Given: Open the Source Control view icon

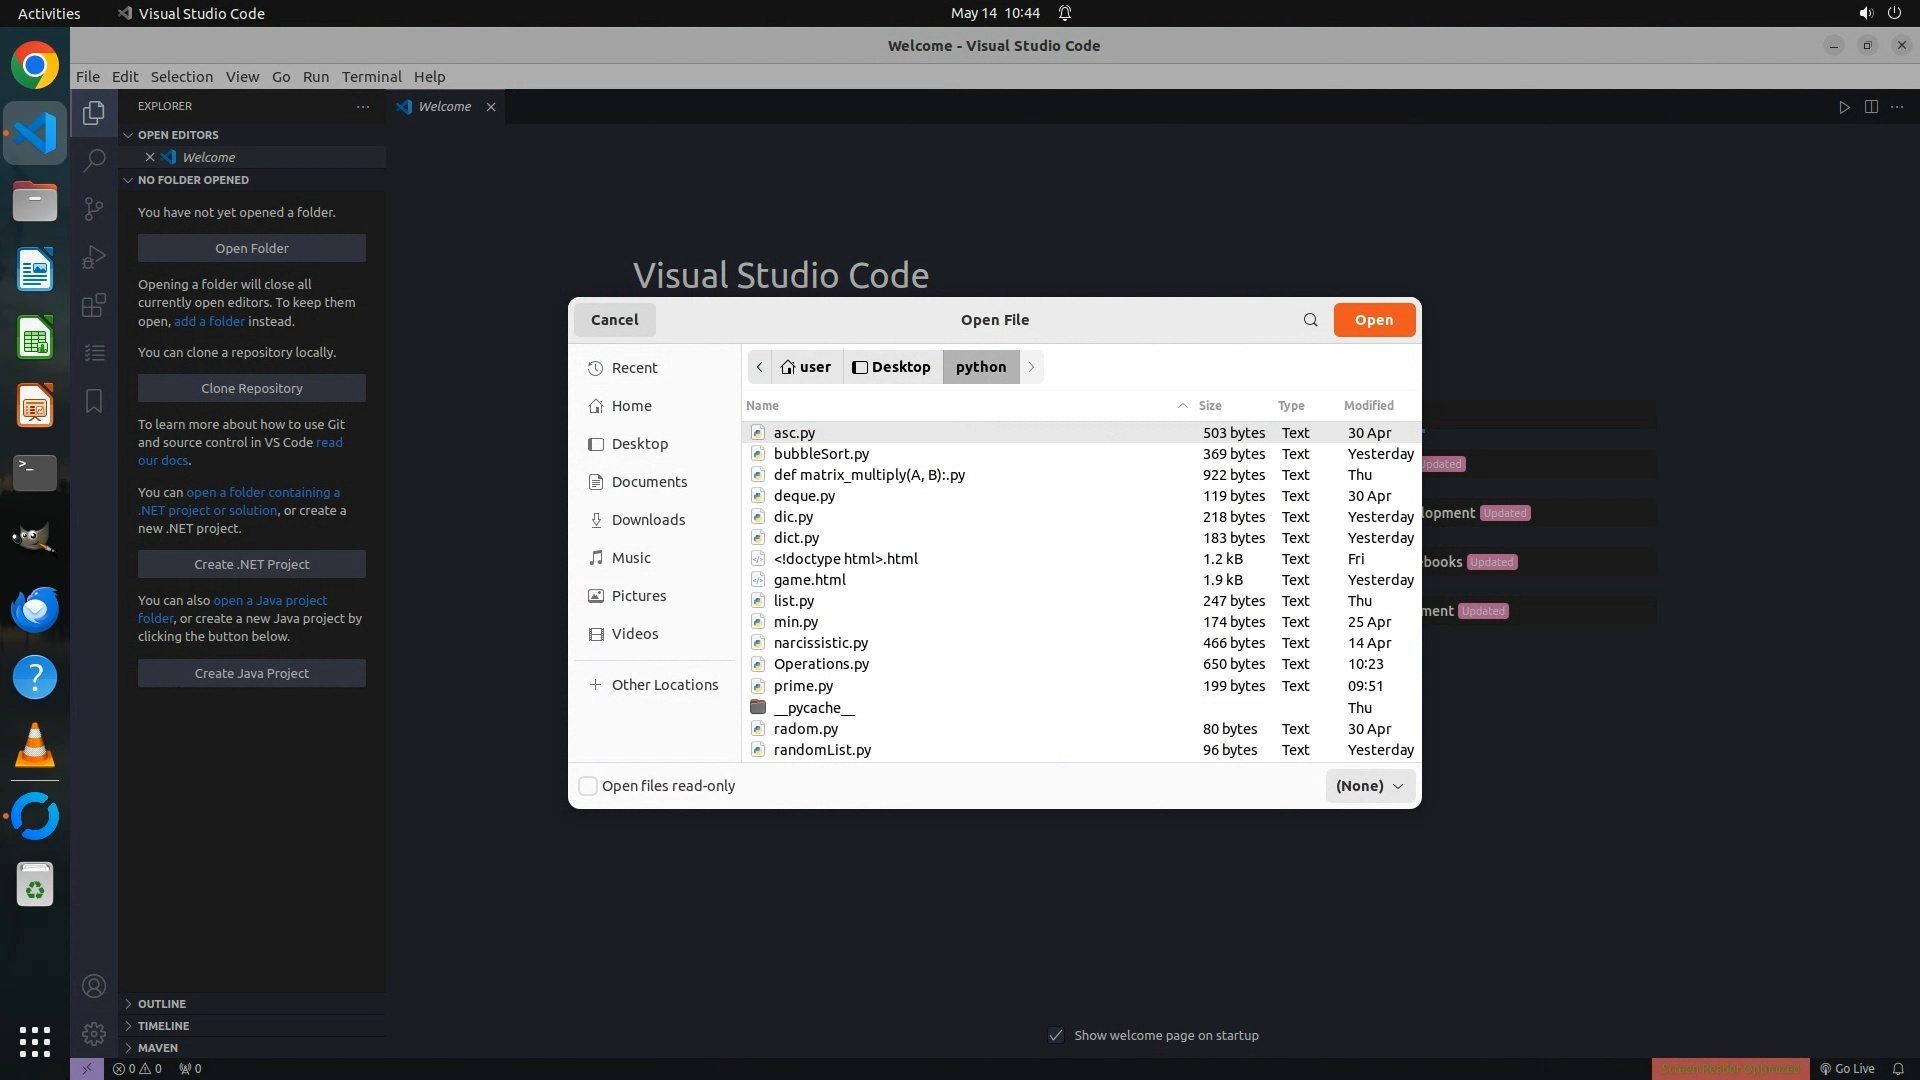Looking at the screenshot, I should click(x=94, y=208).
